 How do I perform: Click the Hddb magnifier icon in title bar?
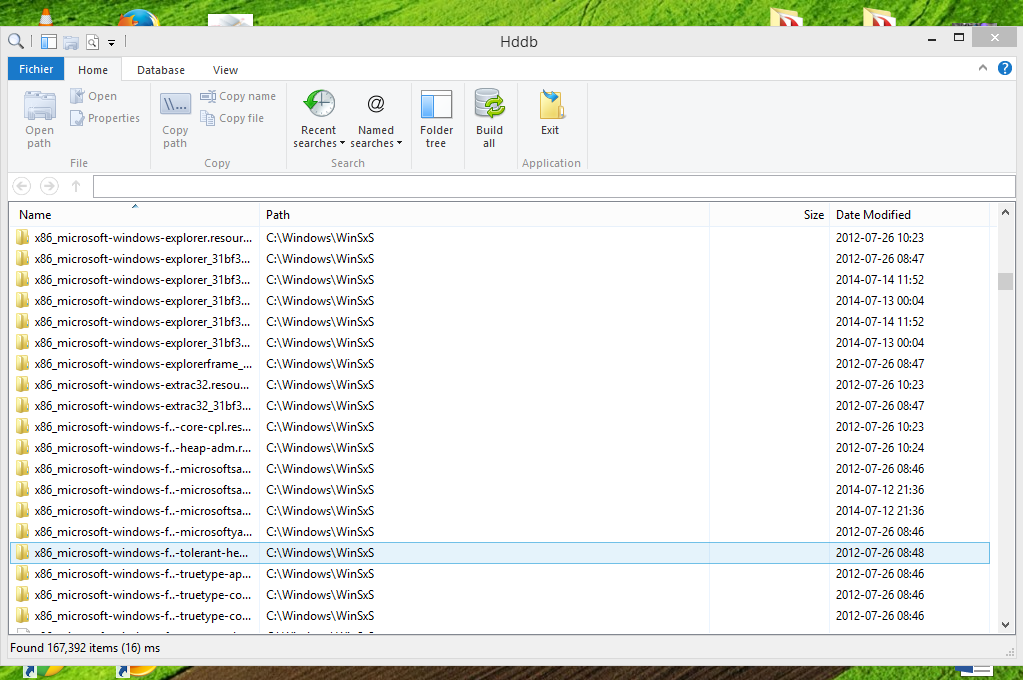(15, 41)
